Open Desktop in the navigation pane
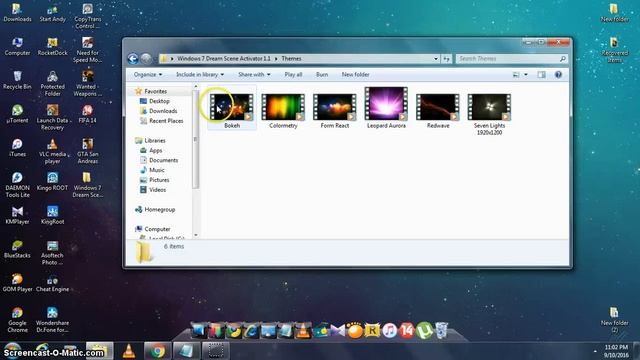This screenshot has height=360, width=640. [x=159, y=101]
